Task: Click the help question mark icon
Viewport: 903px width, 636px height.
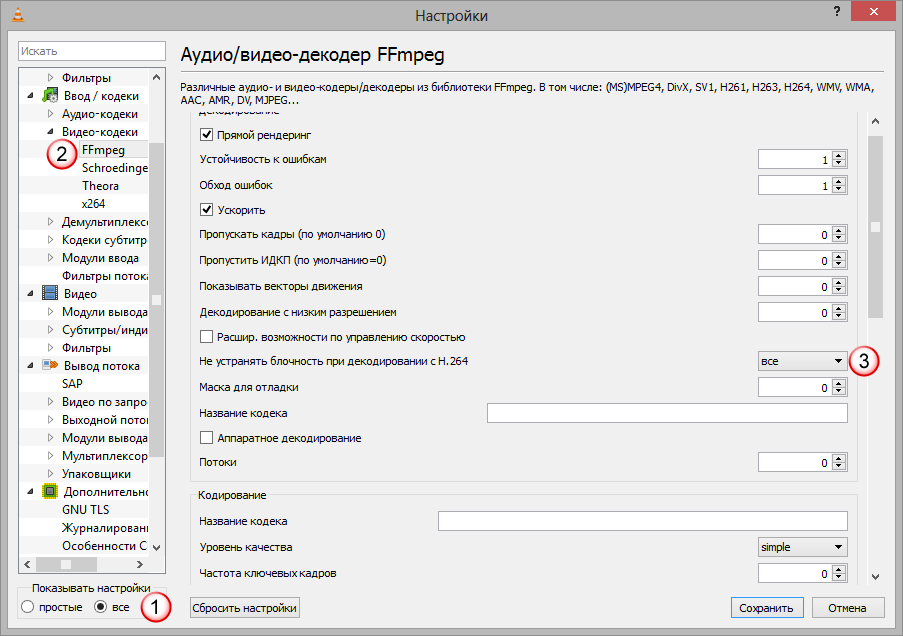Action: (x=837, y=12)
